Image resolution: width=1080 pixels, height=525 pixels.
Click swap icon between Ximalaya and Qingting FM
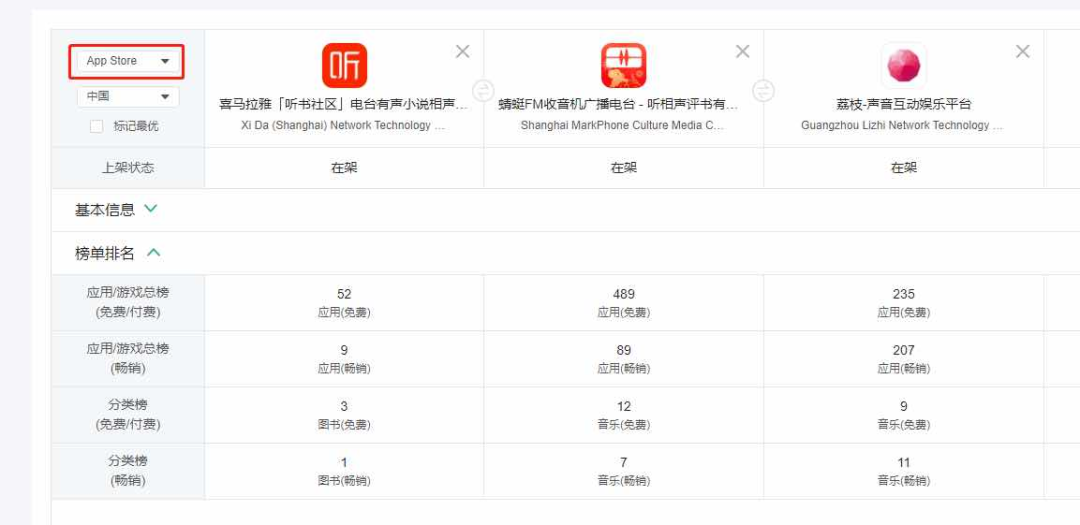click(x=483, y=91)
